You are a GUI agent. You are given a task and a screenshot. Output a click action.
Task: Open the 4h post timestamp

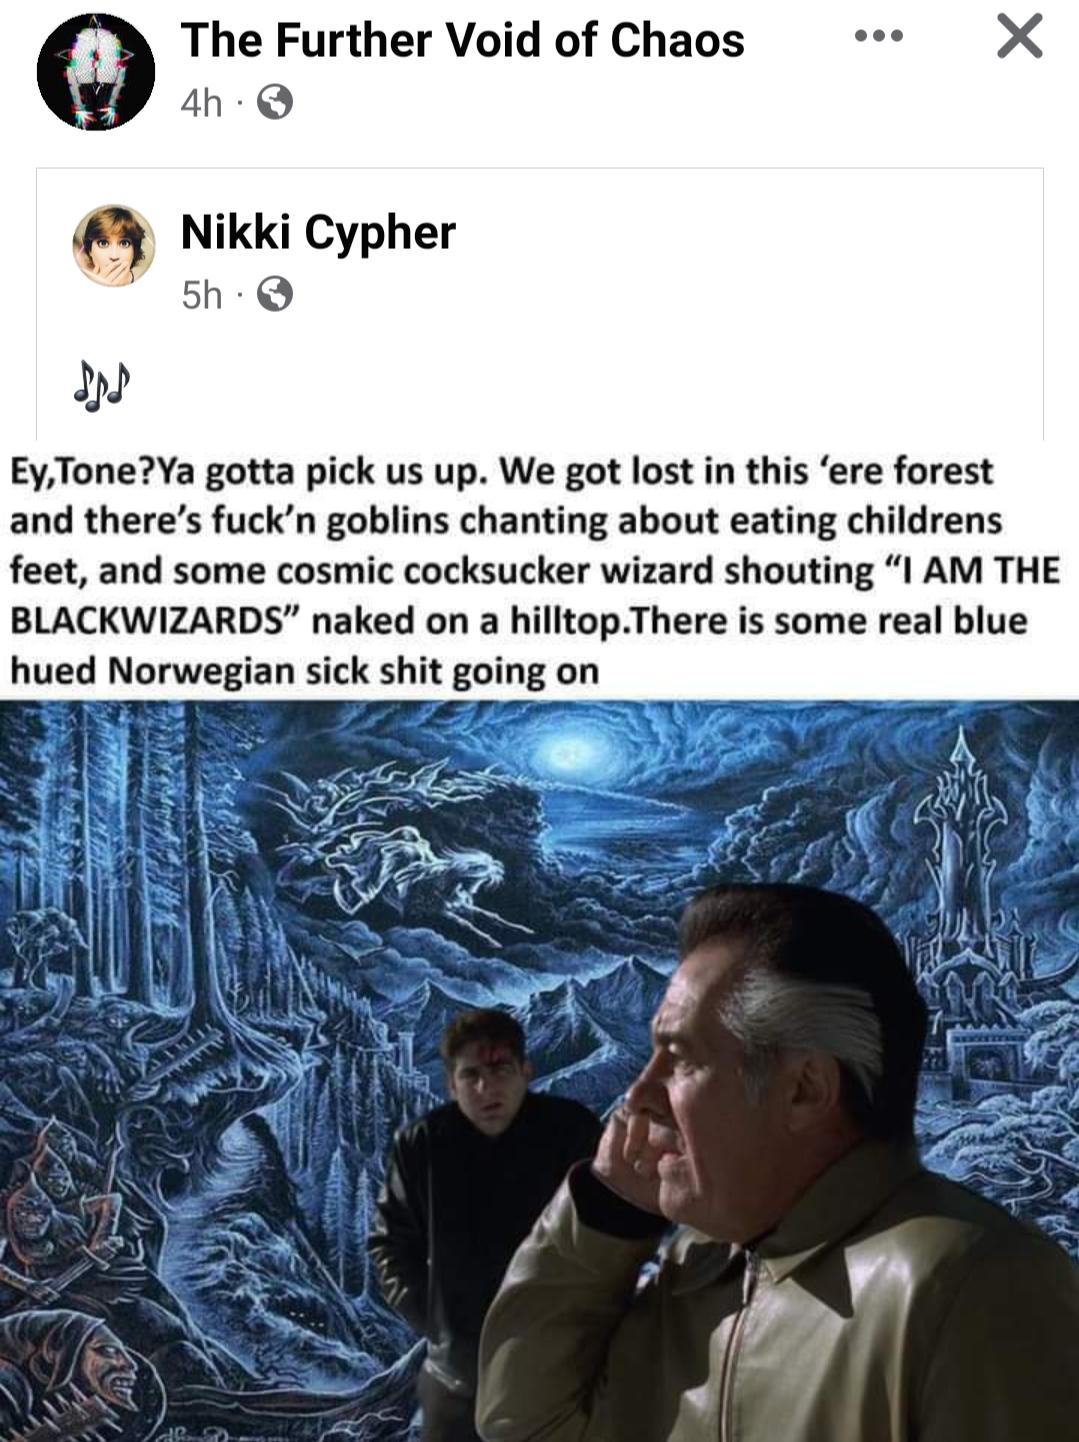(201, 102)
